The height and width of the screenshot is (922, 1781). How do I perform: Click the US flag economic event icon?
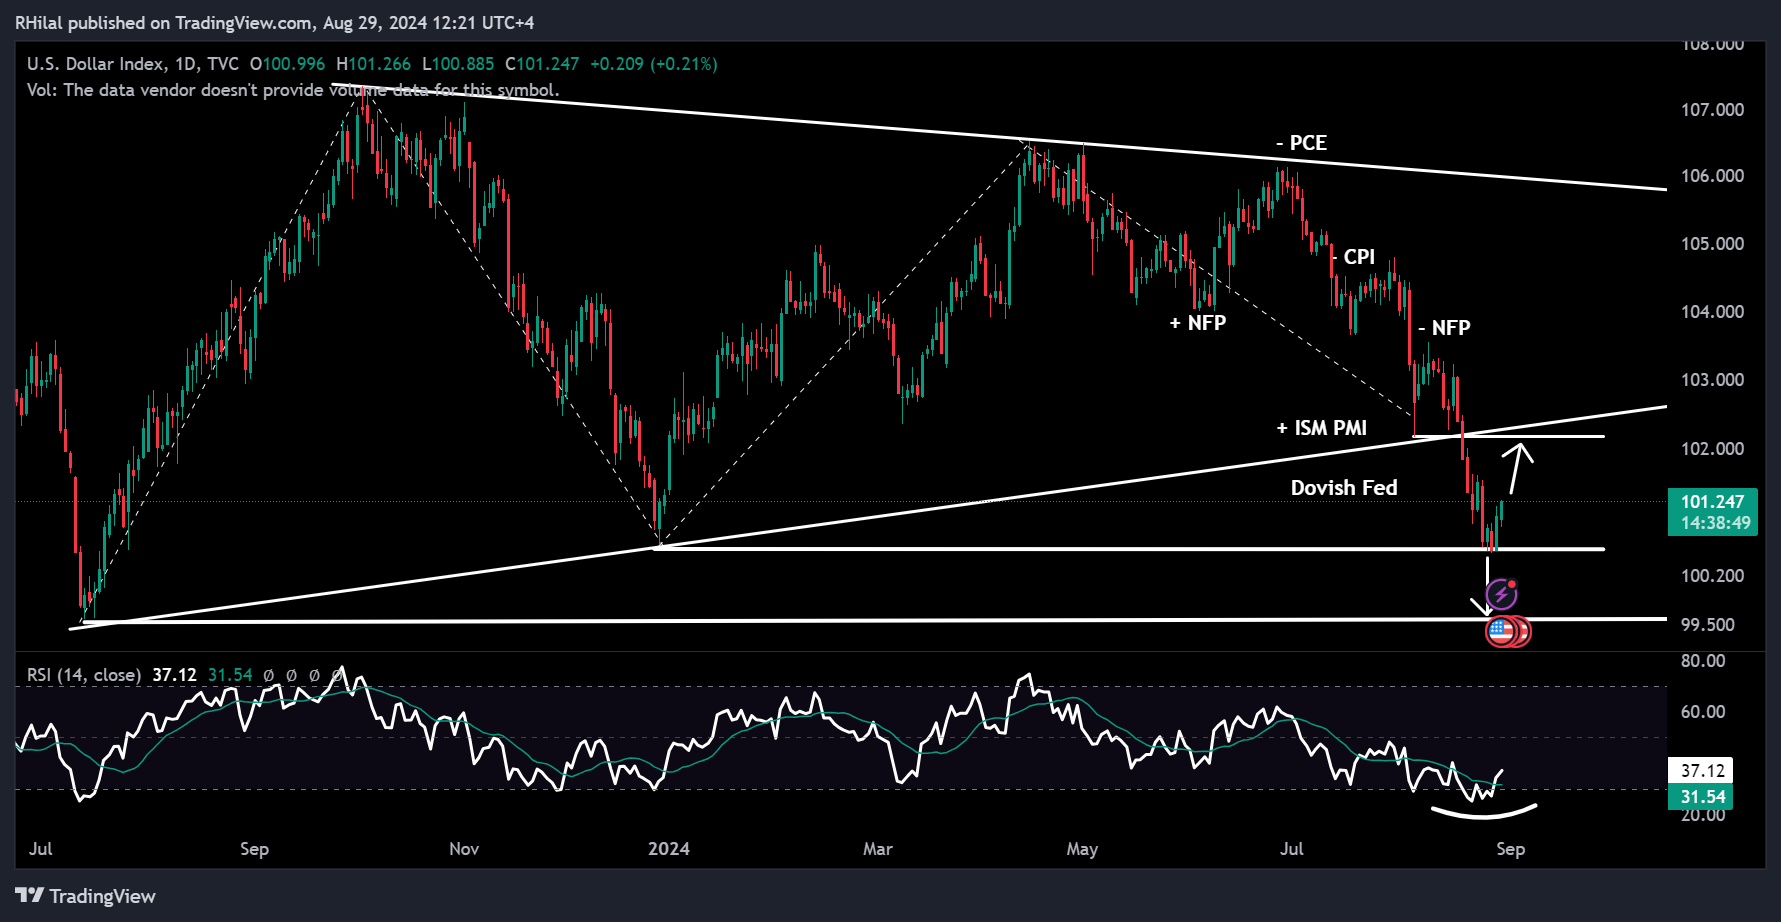click(x=1500, y=631)
